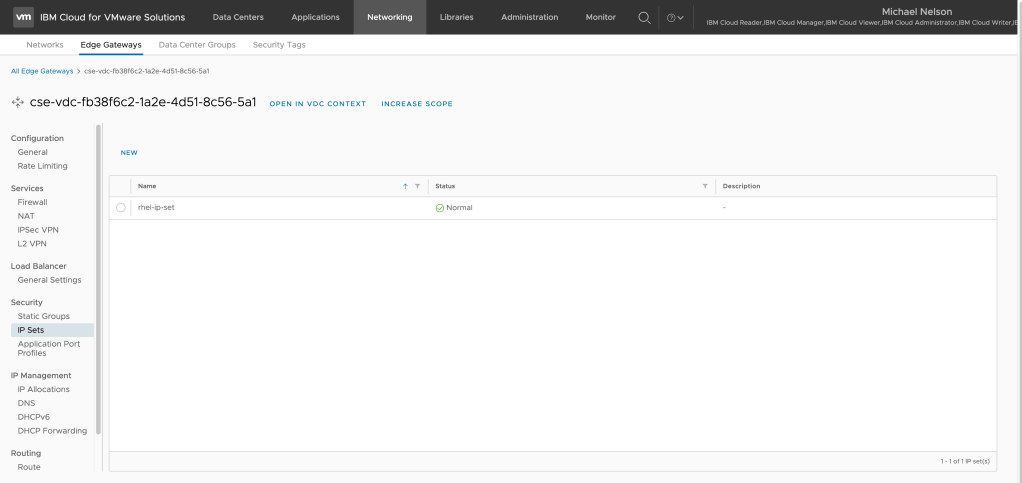
Task: Switch to the Data Centers menu
Action: [x=238, y=17]
